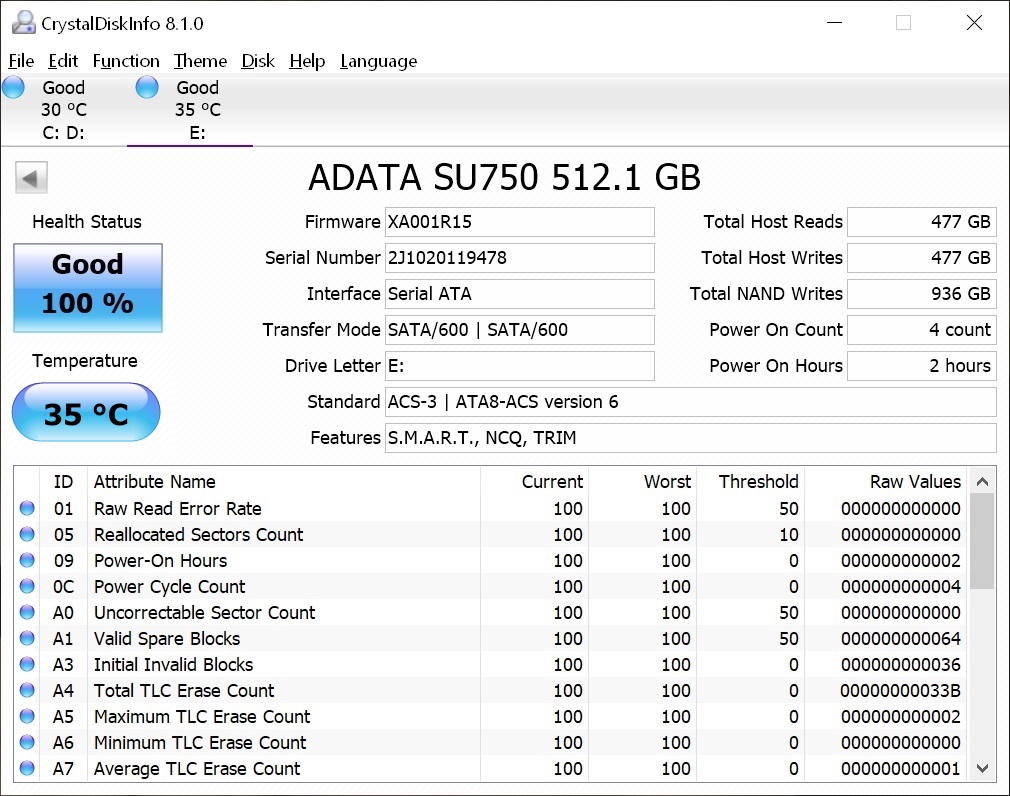The image size is (1010, 796).
Task: Click status orb next to Total TLC Erase Count
Action: 27,691
